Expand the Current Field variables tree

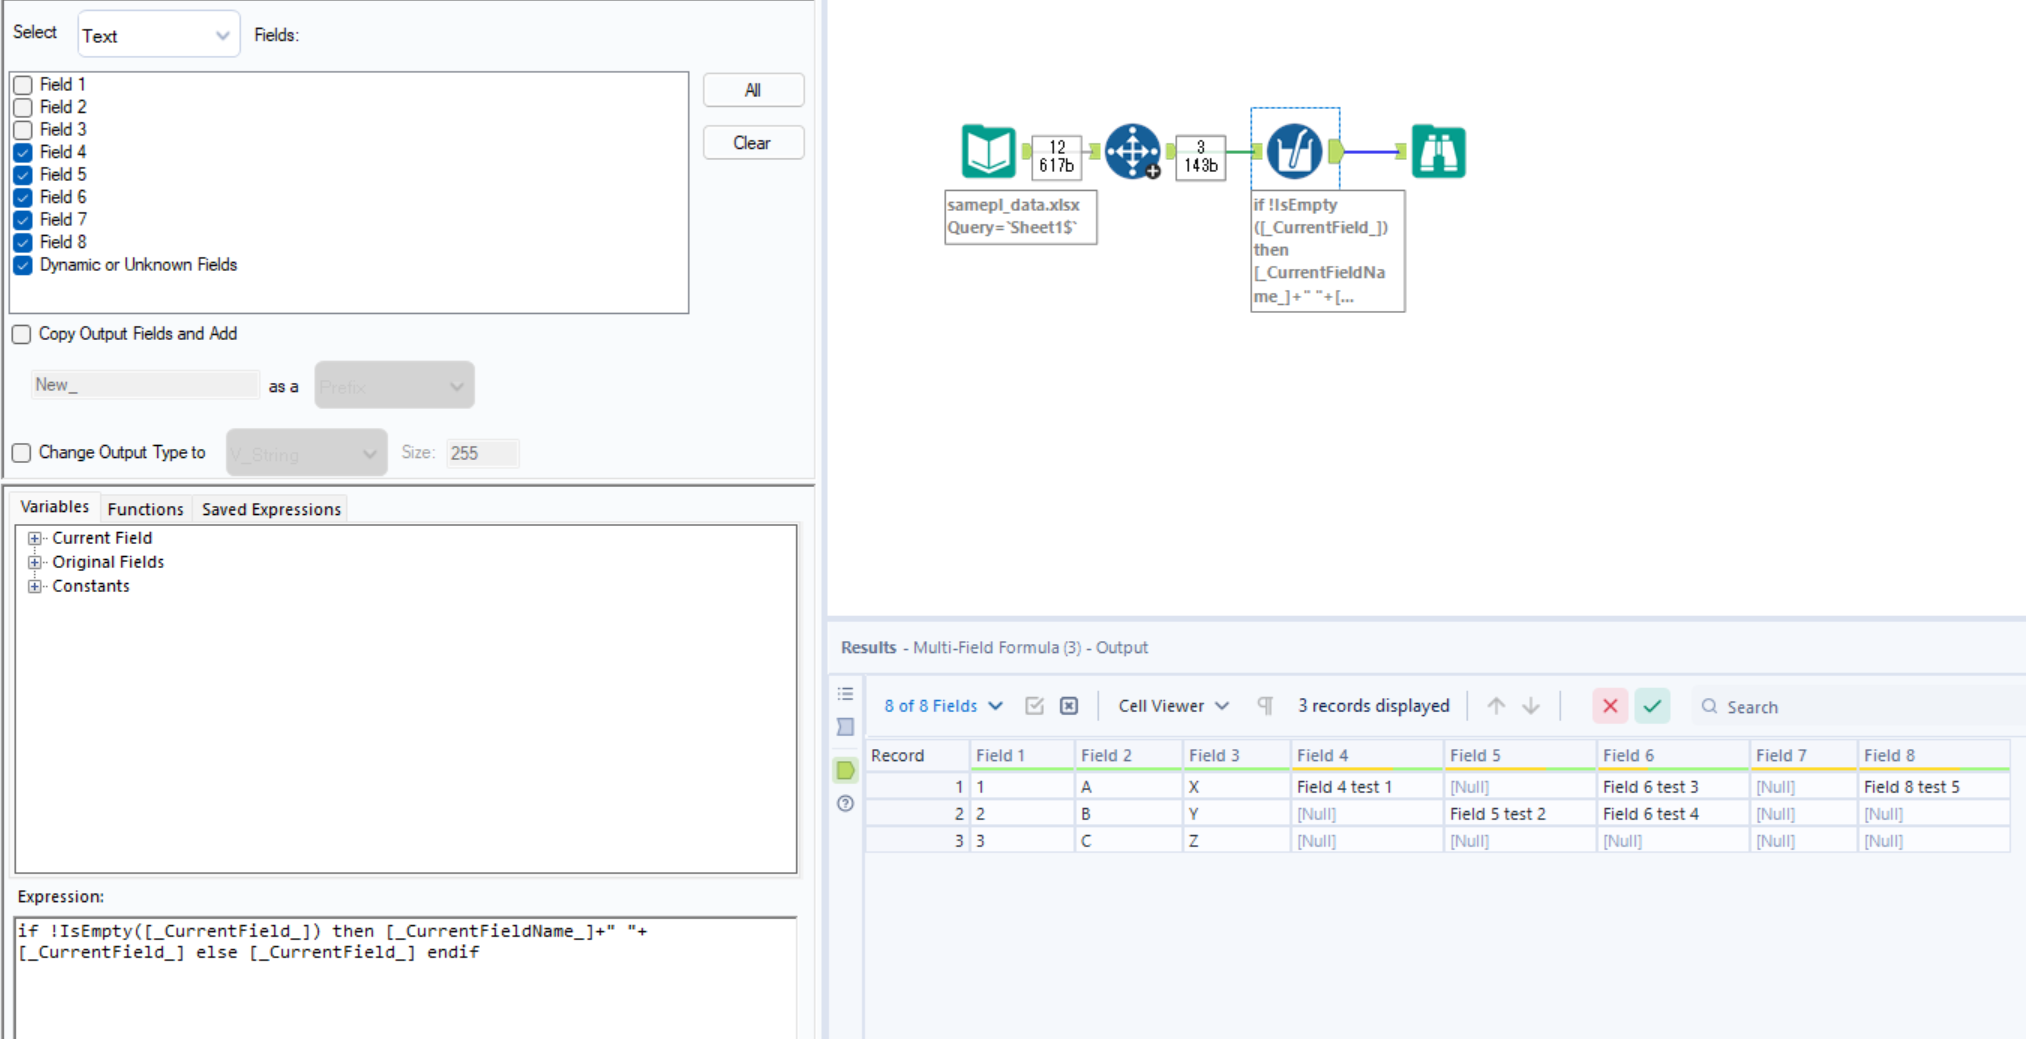point(35,538)
